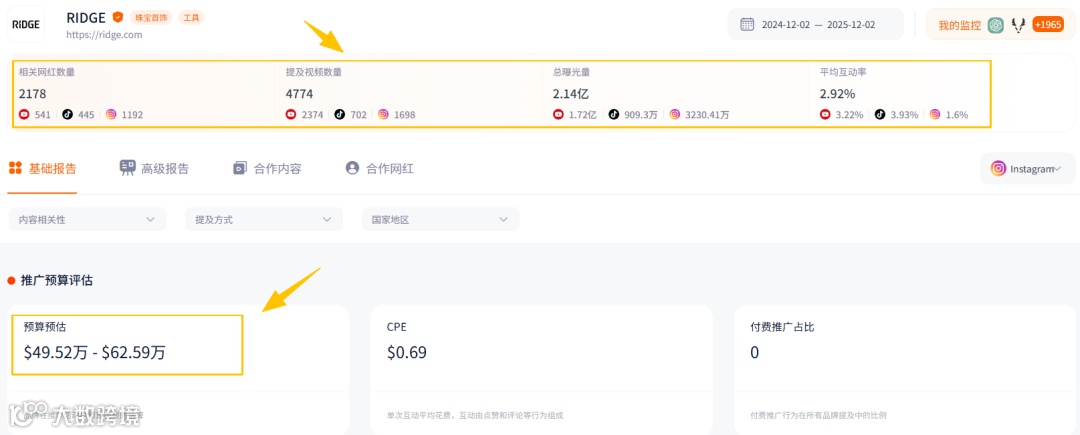Click the TikTok icon next to 445
This screenshot has height=435, width=1080.
click(68, 115)
